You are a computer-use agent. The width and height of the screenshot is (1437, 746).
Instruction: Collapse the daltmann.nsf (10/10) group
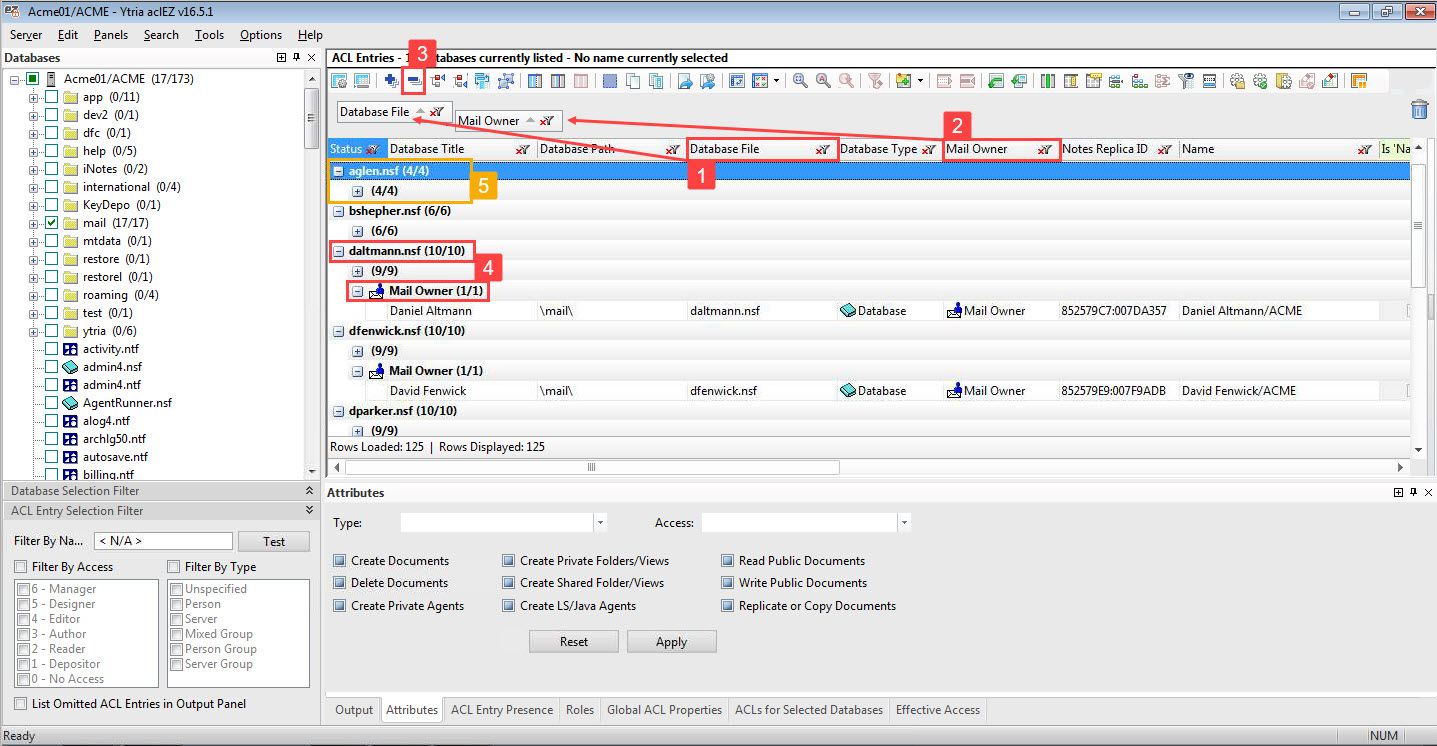click(338, 251)
